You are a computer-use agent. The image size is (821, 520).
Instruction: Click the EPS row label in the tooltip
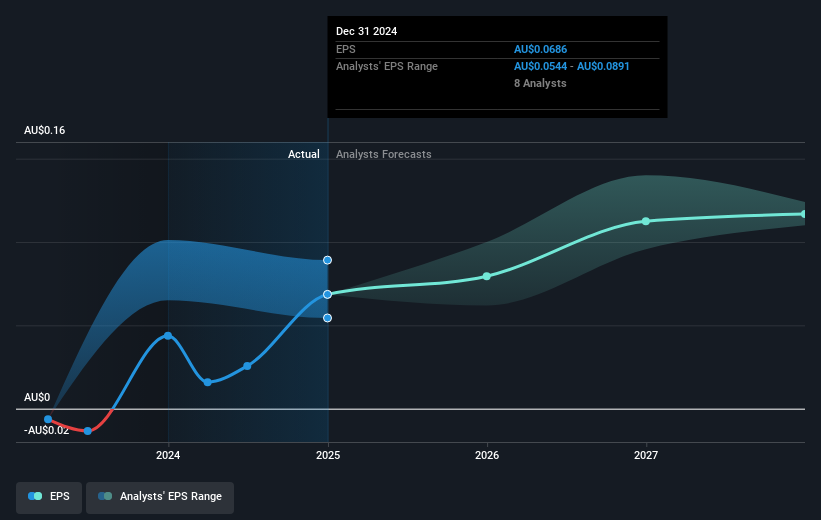(x=346, y=49)
